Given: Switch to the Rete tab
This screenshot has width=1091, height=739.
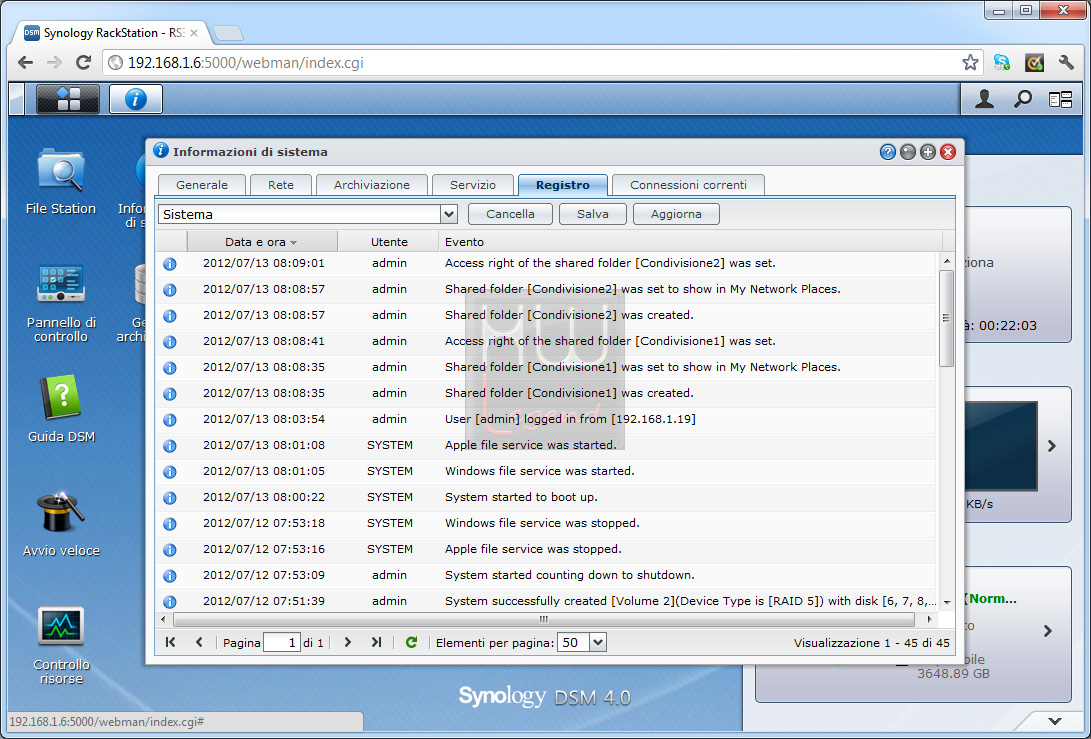Looking at the screenshot, I should coord(281,185).
